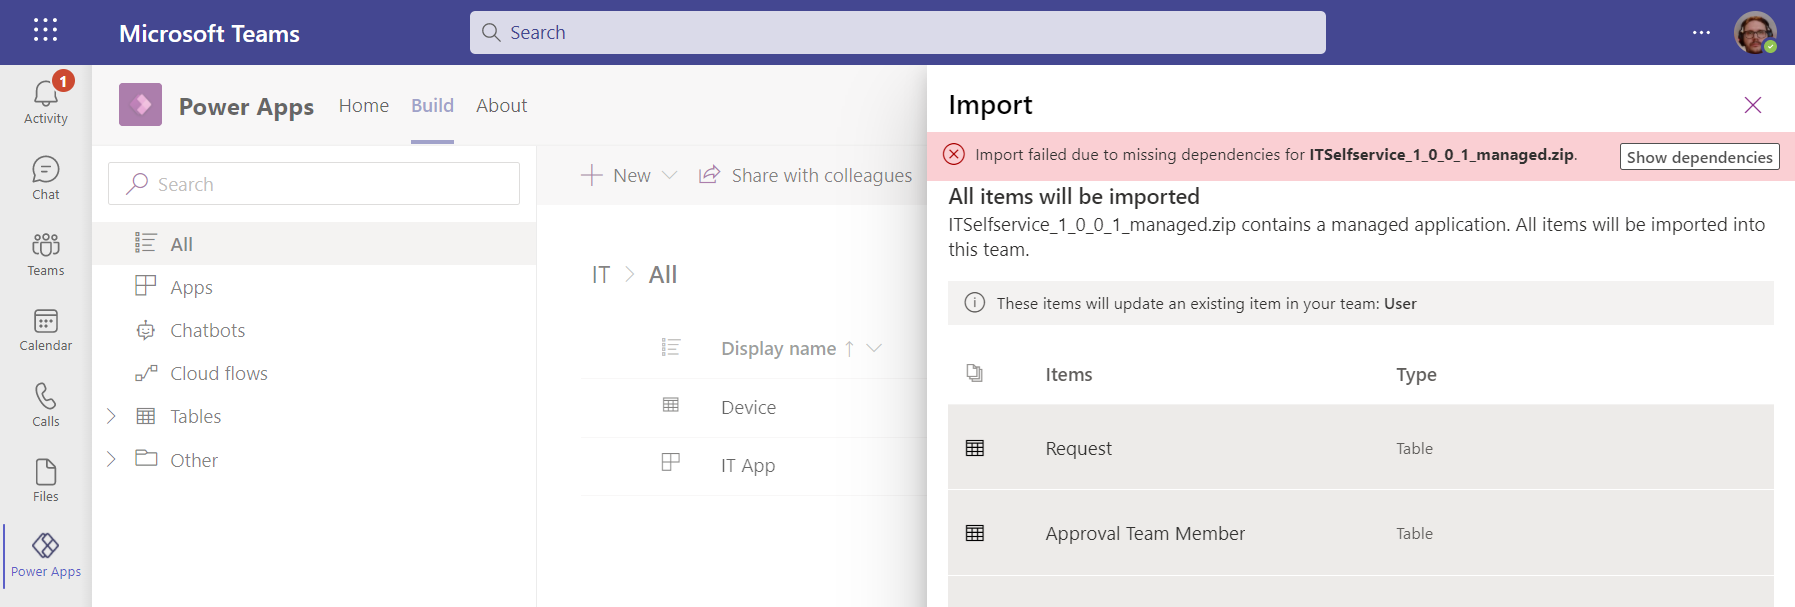Image resolution: width=1795 pixels, height=607 pixels.
Task: Click Show dependencies button
Action: pyautogui.click(x=1699, y=156)
